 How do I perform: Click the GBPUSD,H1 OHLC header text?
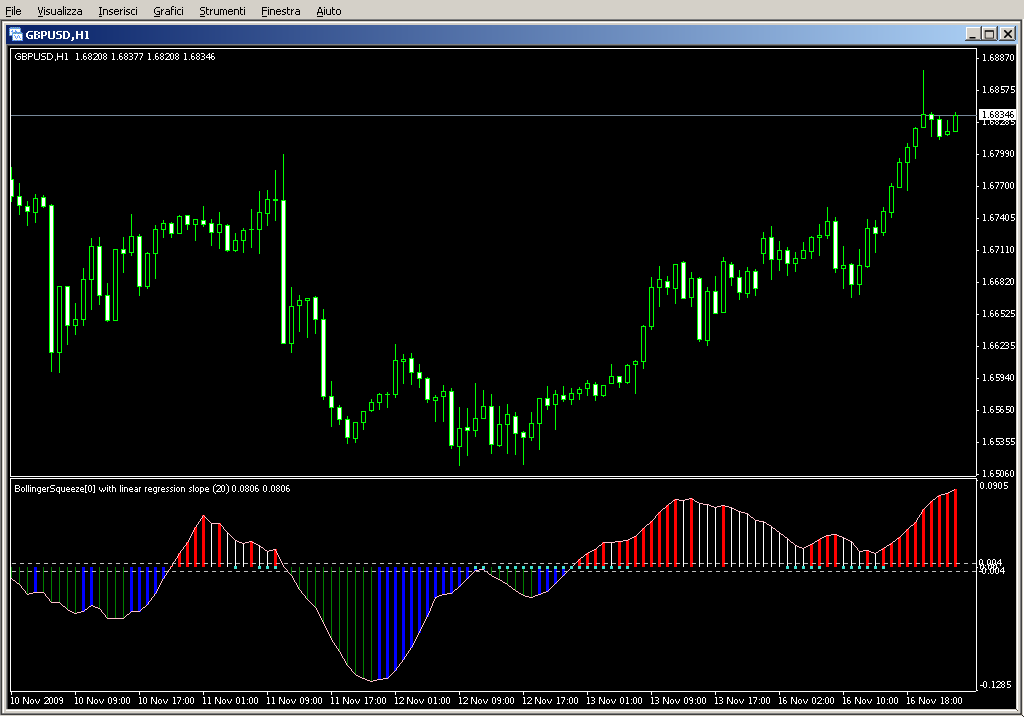click(115, 57)
